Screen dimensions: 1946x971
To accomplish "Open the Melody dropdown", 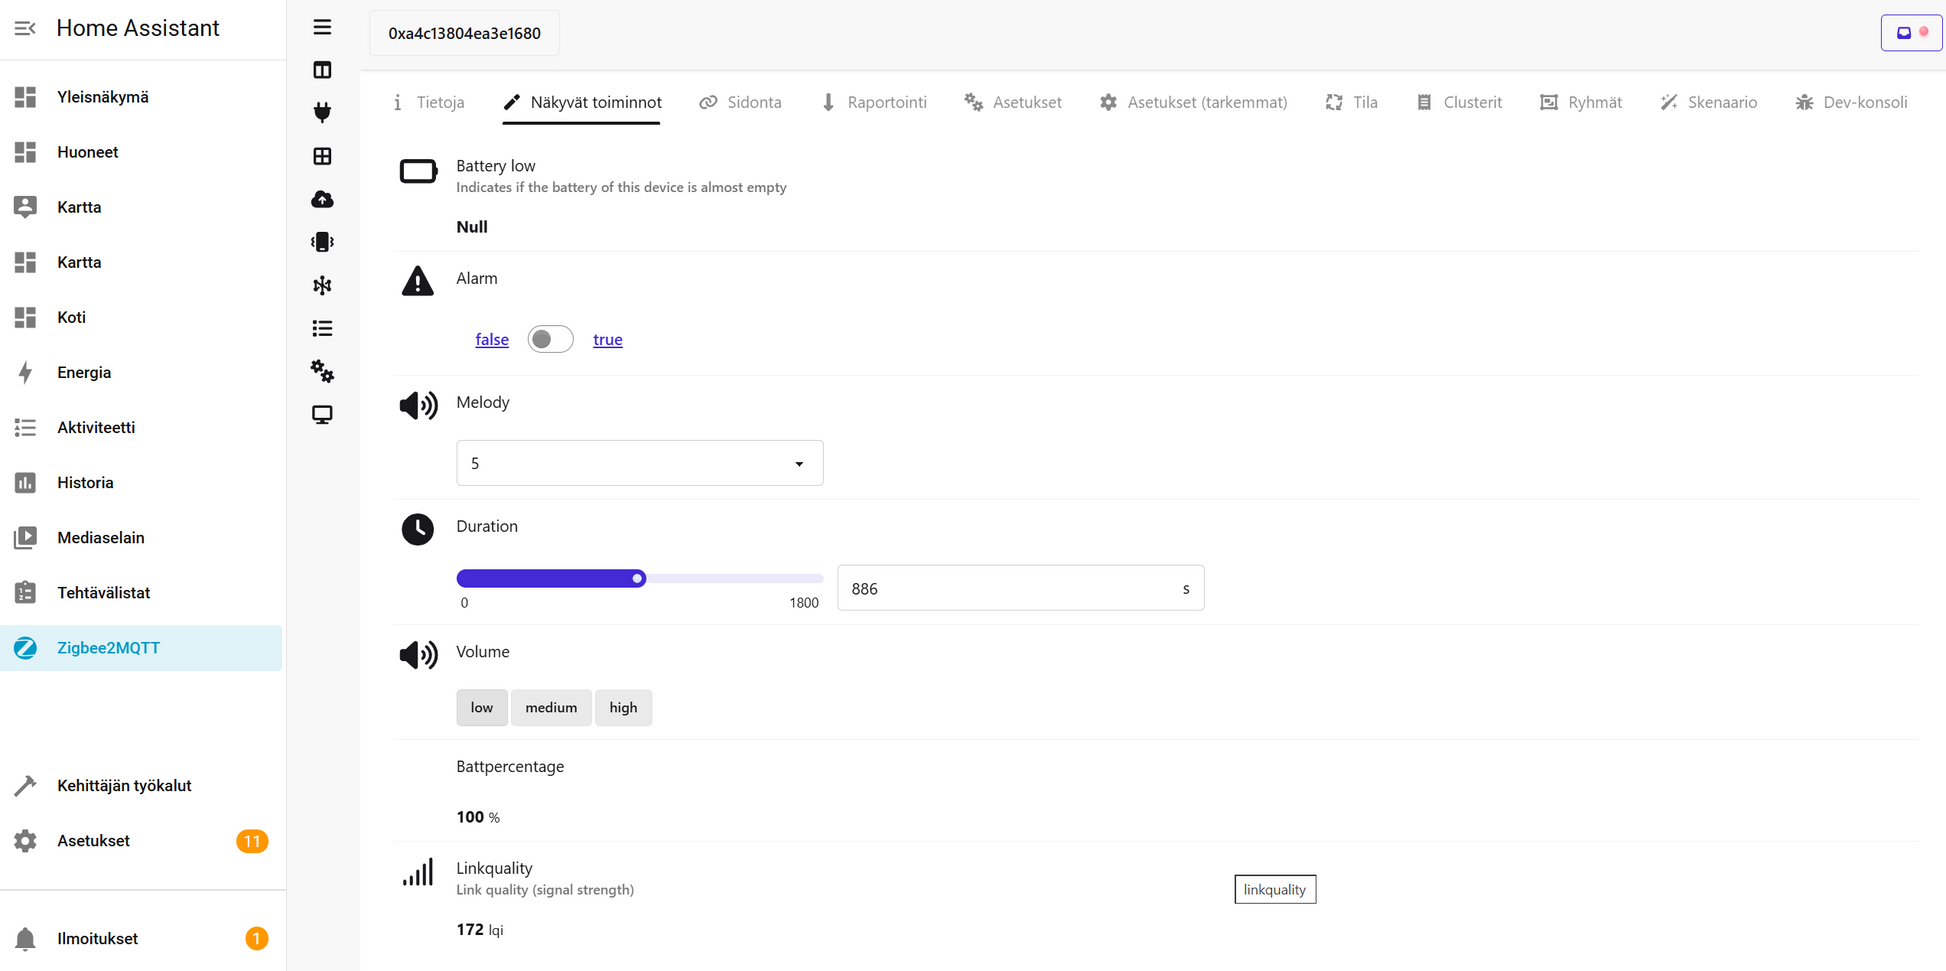I will tap(639, 463).
